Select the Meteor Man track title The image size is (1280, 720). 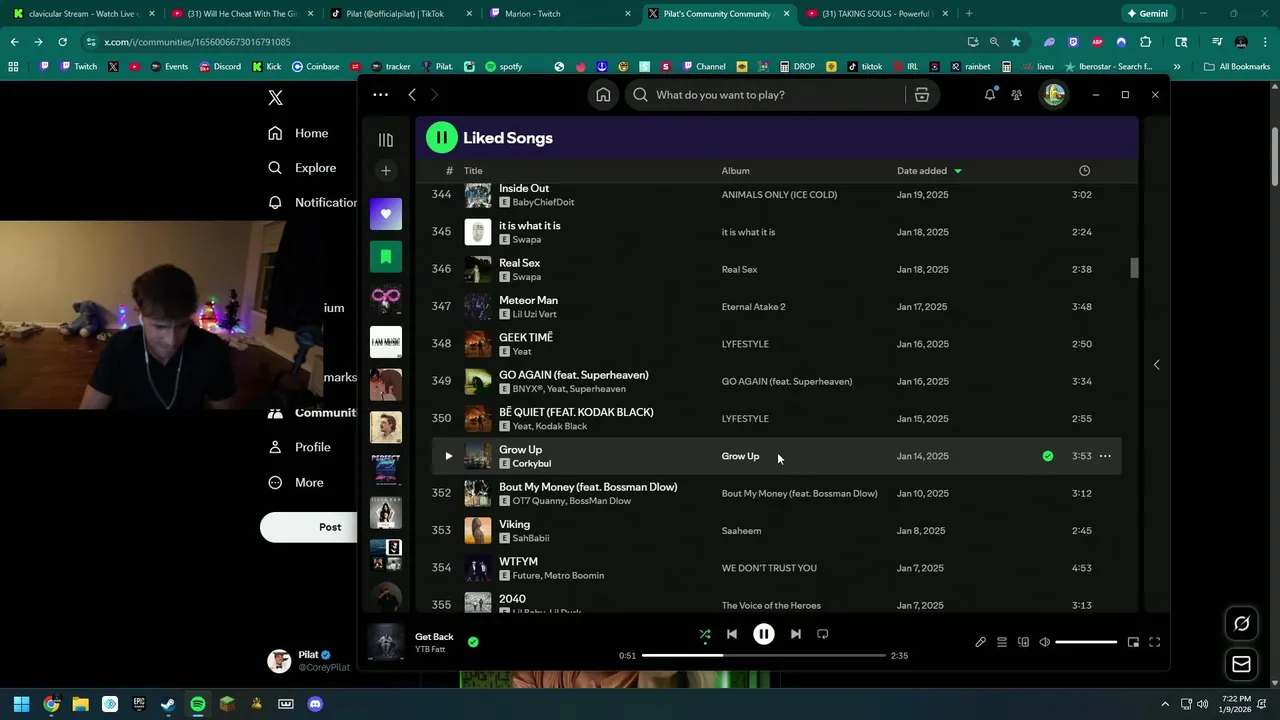pos(528,300)
